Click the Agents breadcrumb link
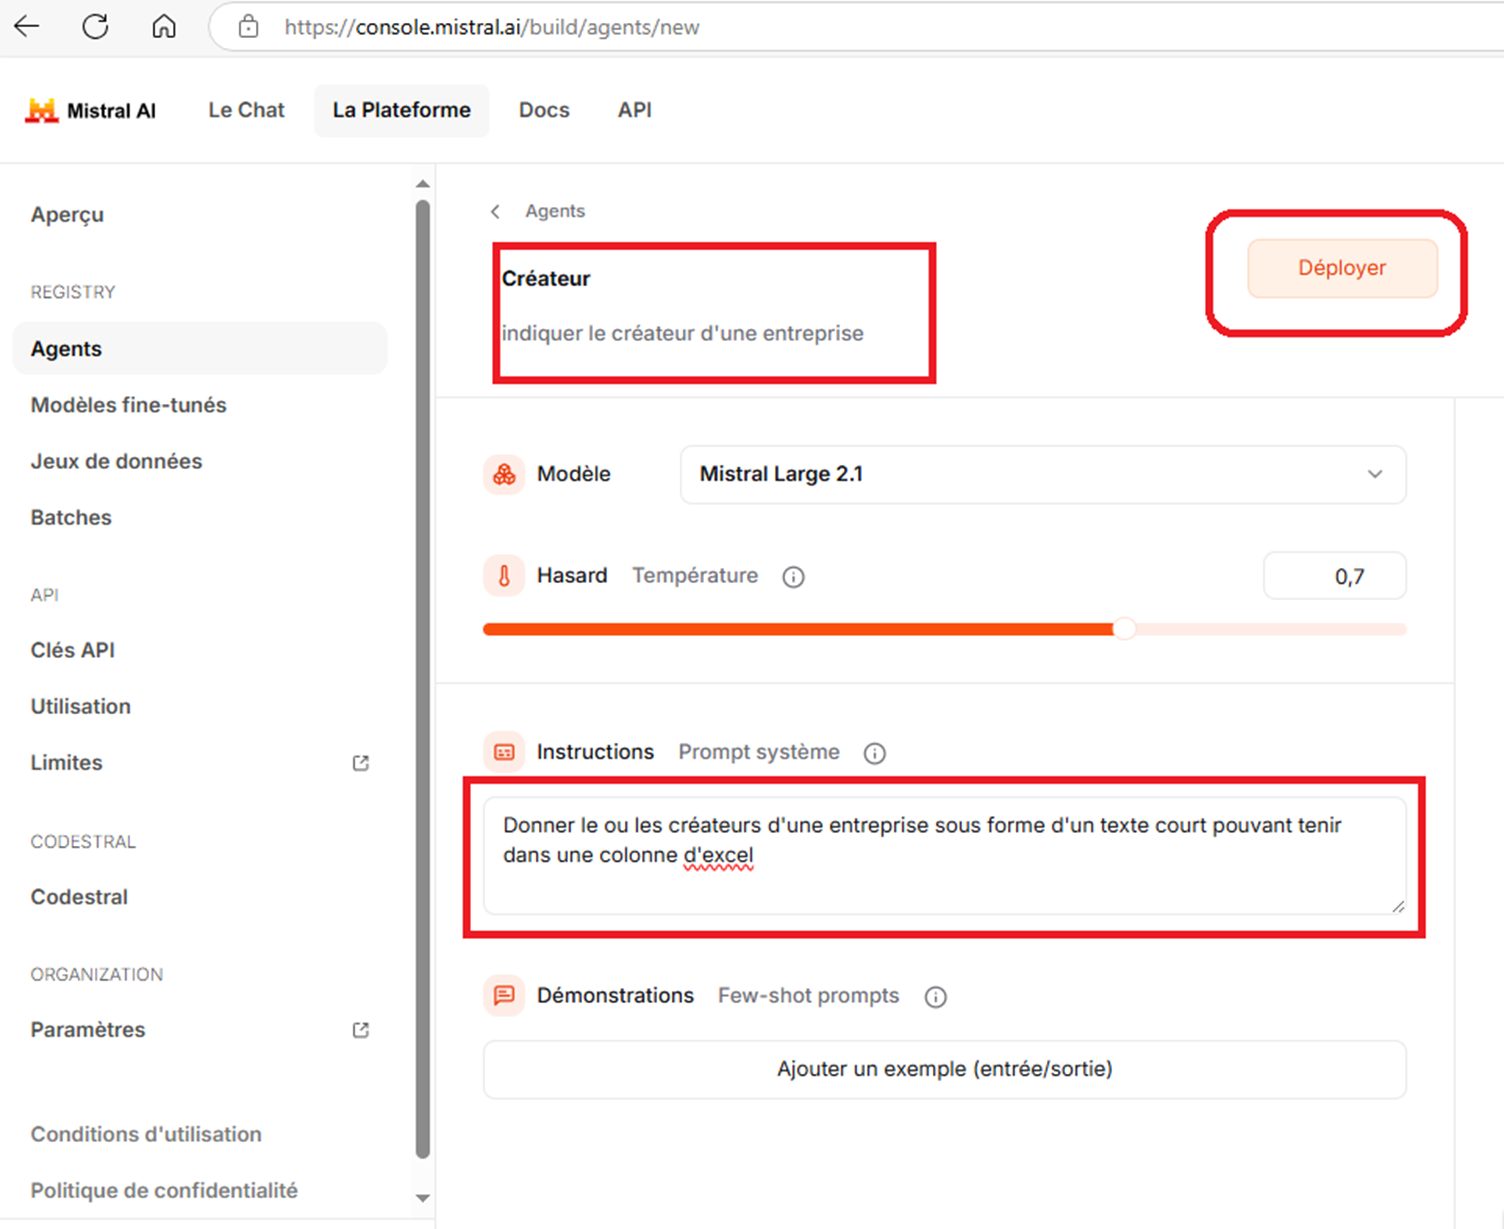Viewport: 1504px width, 1229px height. pyautogui.click(x=555, y=211)
